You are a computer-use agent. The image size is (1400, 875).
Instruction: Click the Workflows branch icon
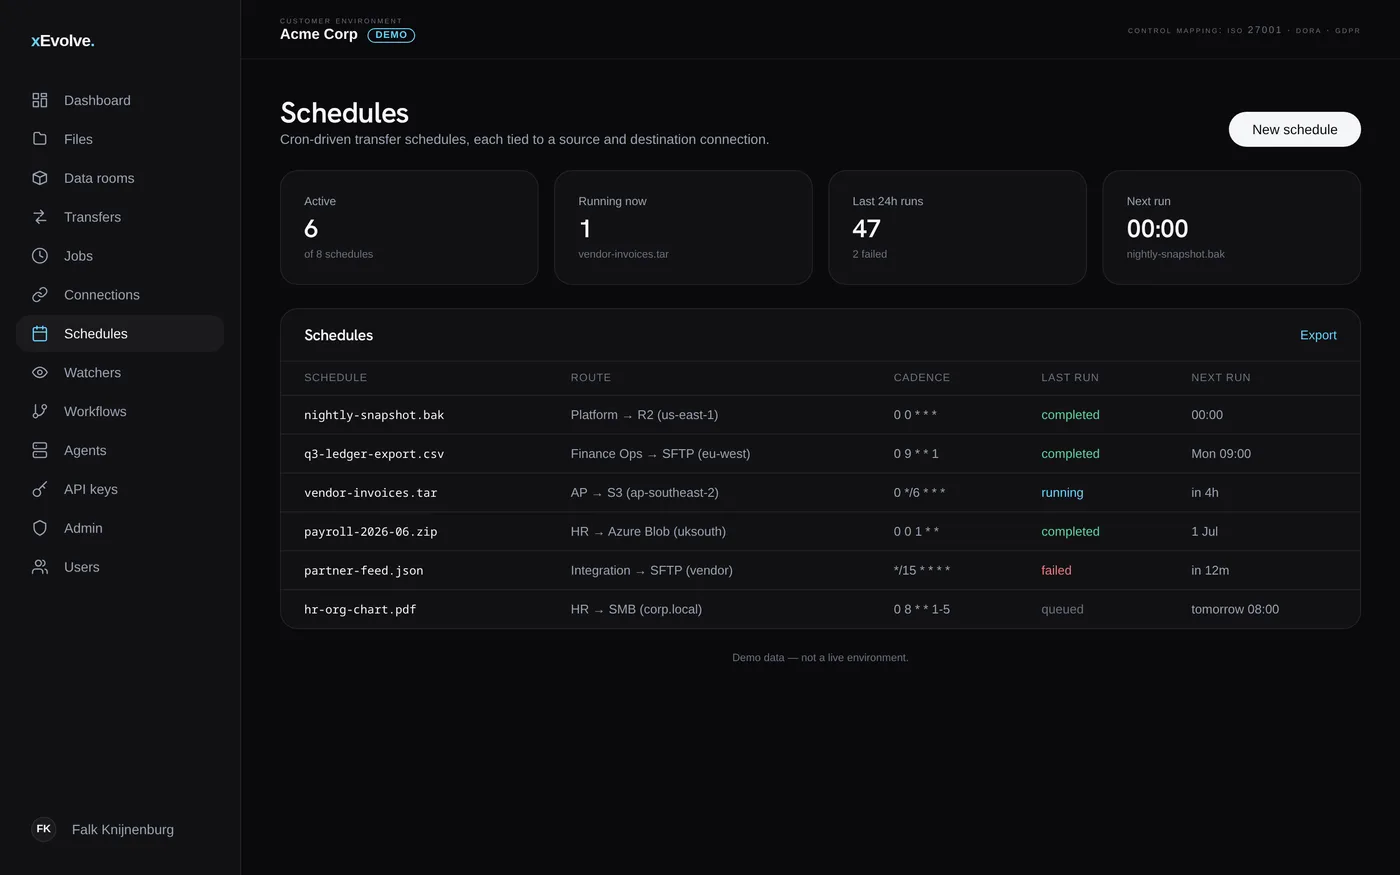40,411
